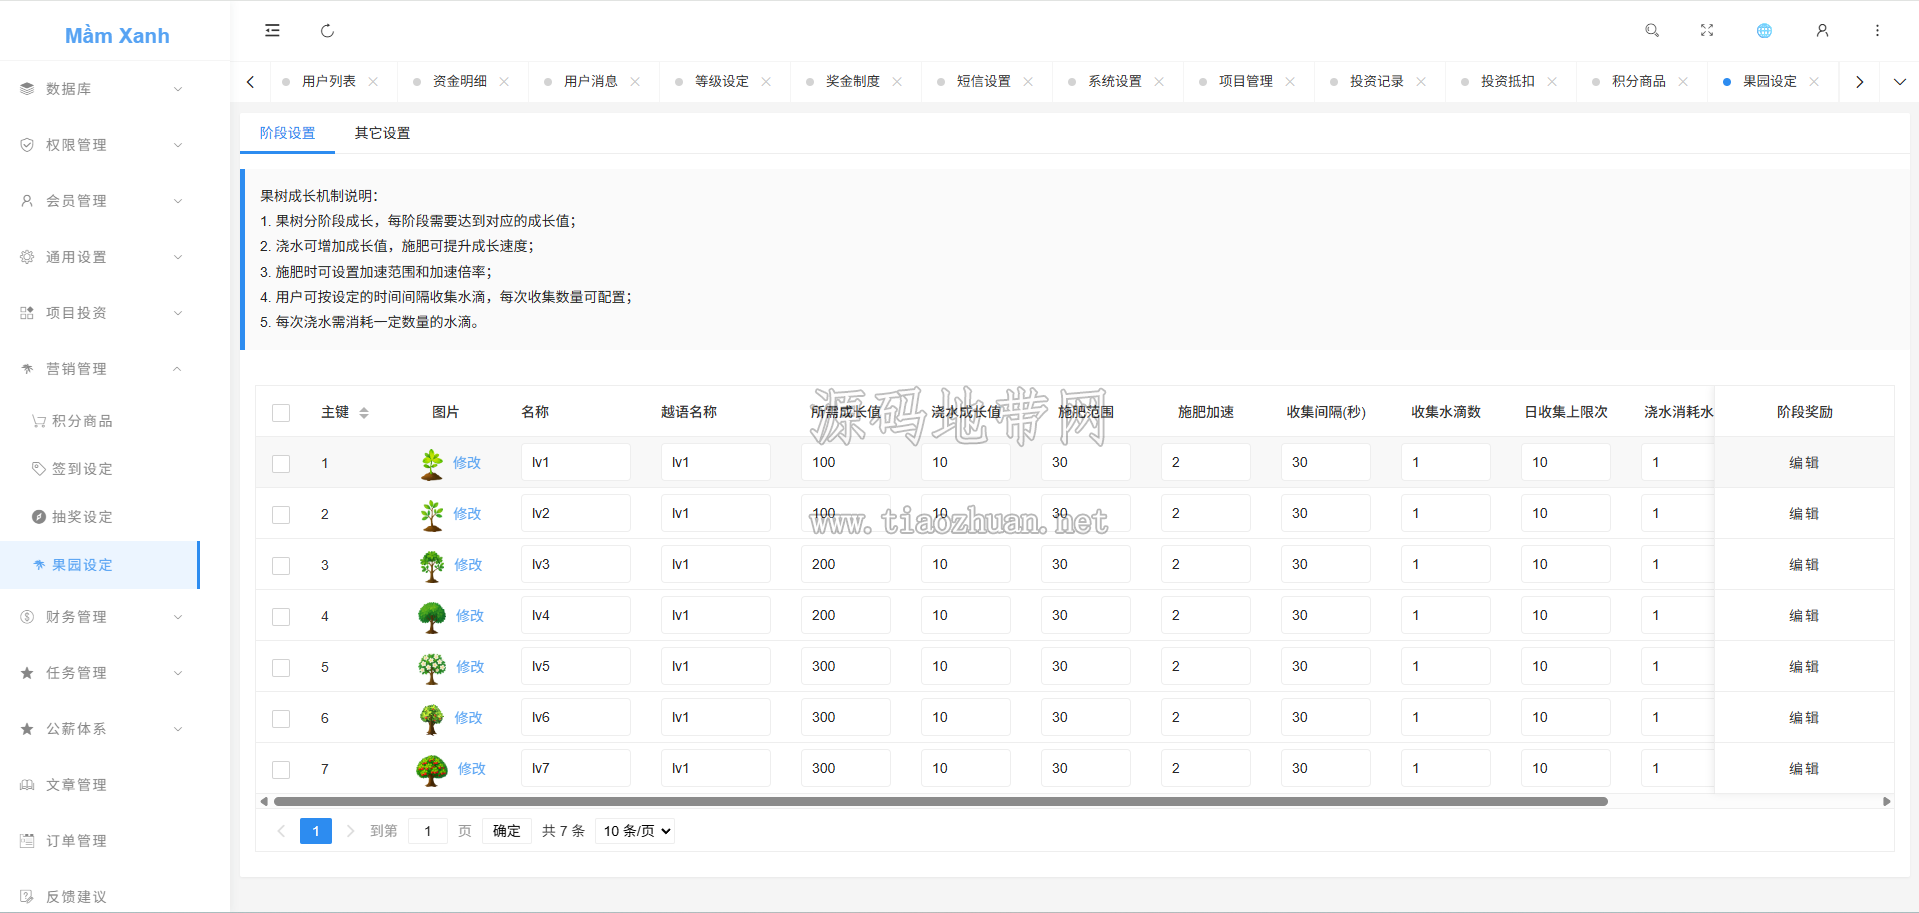Tick the checkbox for row 7
Image resolution: width=1919 pixels, height=913 pixels.
point(281,770)
